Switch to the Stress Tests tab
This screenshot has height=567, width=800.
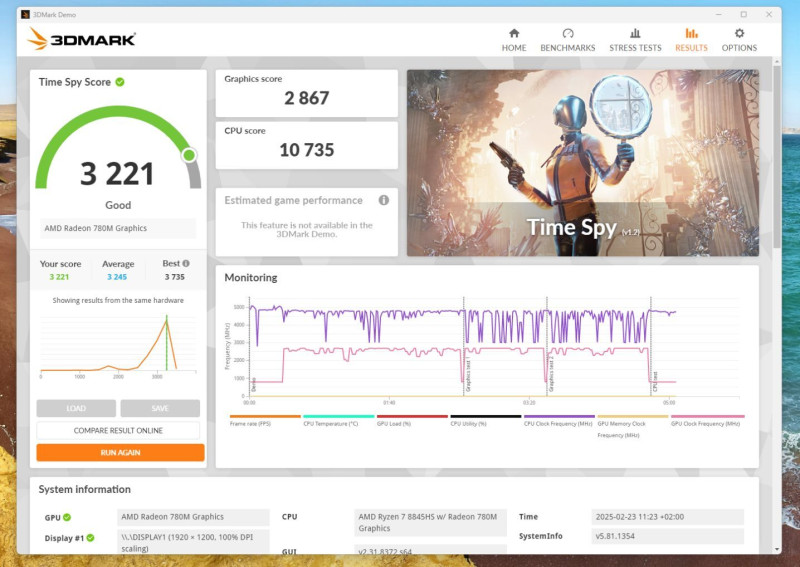click(635, 40)
